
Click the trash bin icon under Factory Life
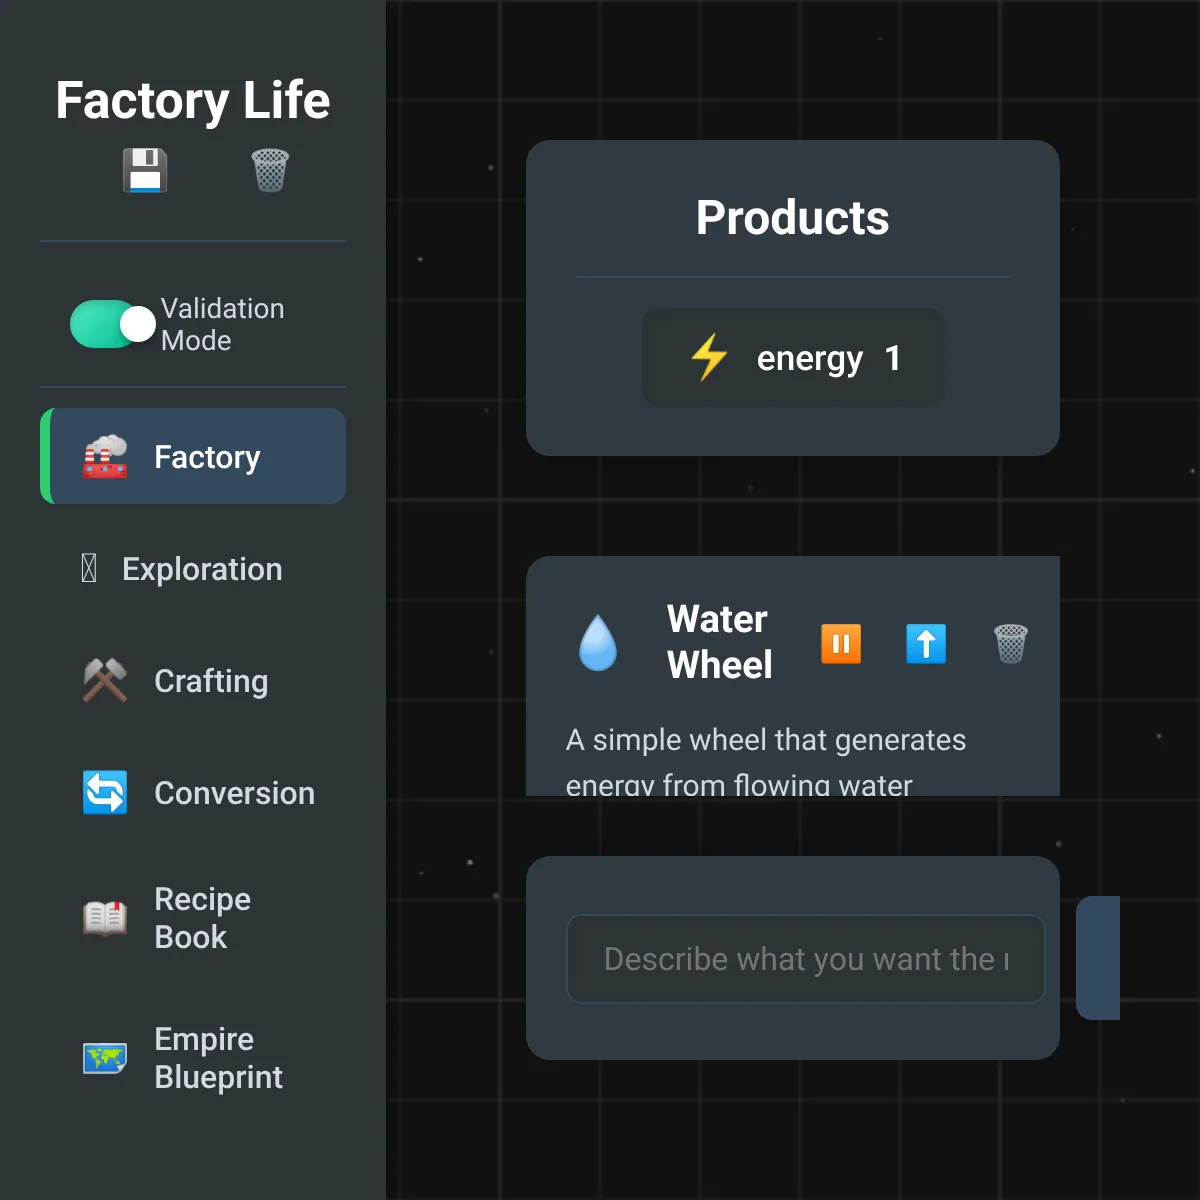click(x=270, y=170)
